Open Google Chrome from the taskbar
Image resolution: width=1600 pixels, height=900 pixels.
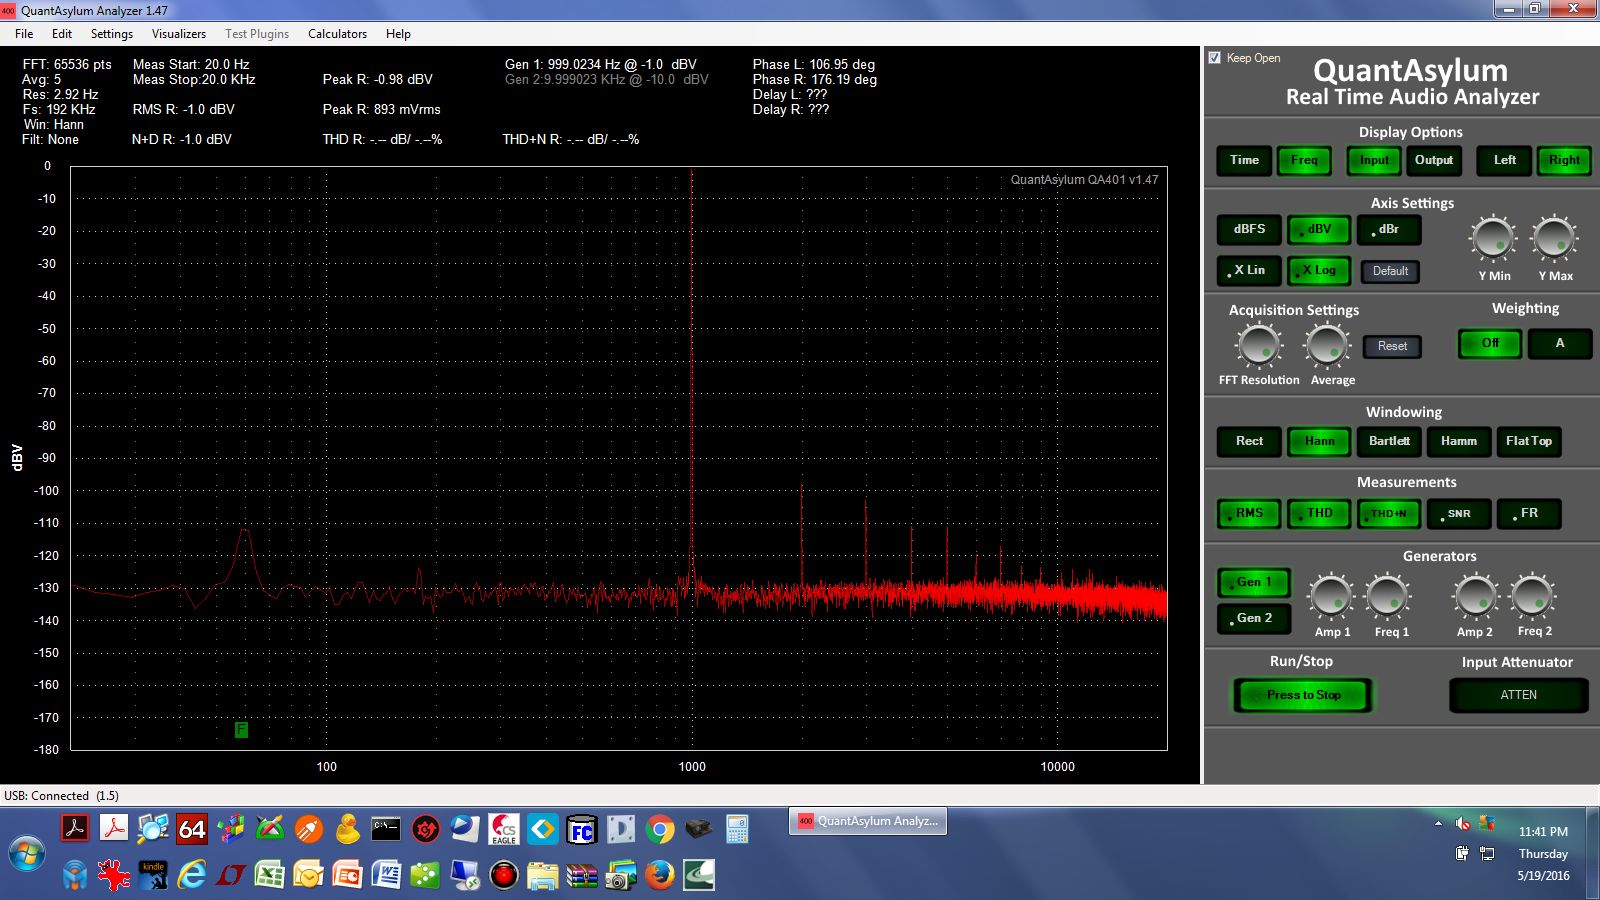660,829
